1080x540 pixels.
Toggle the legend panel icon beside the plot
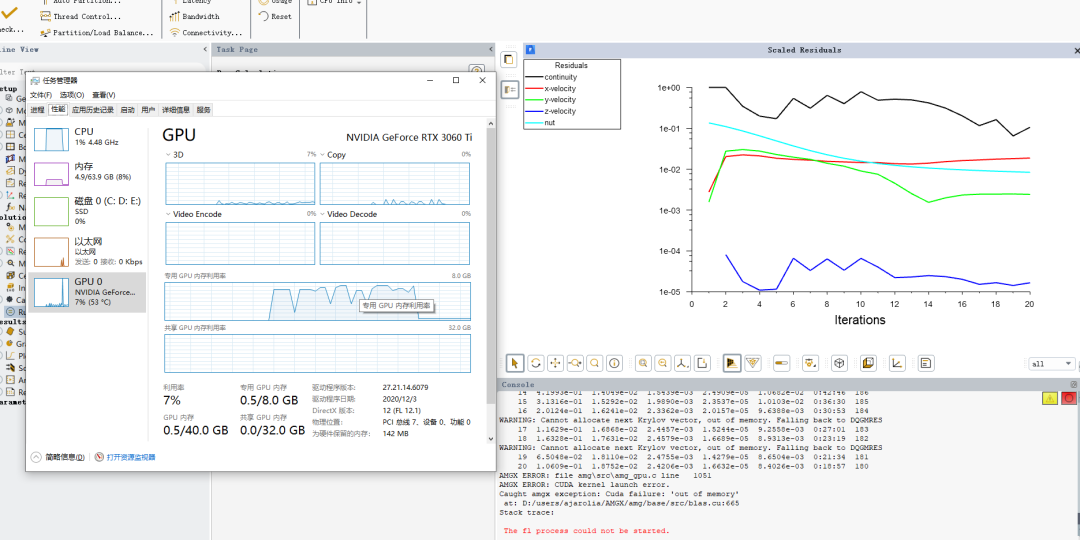(x=509, y=90)
